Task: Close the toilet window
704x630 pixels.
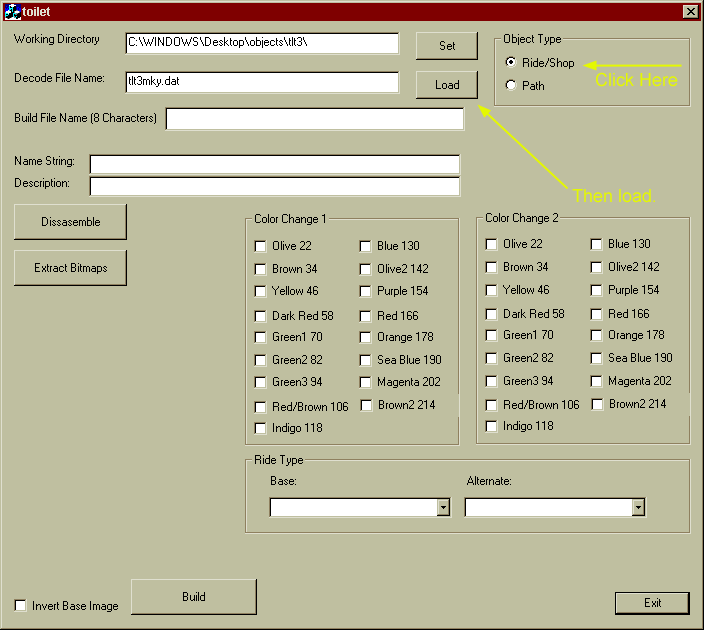Action: (690, 11)
